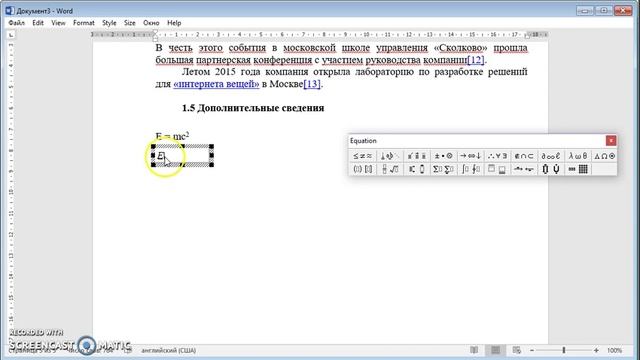Close the Equation toolbar
This screenshot has width=640, height=360.
click(x=611, y=141)
